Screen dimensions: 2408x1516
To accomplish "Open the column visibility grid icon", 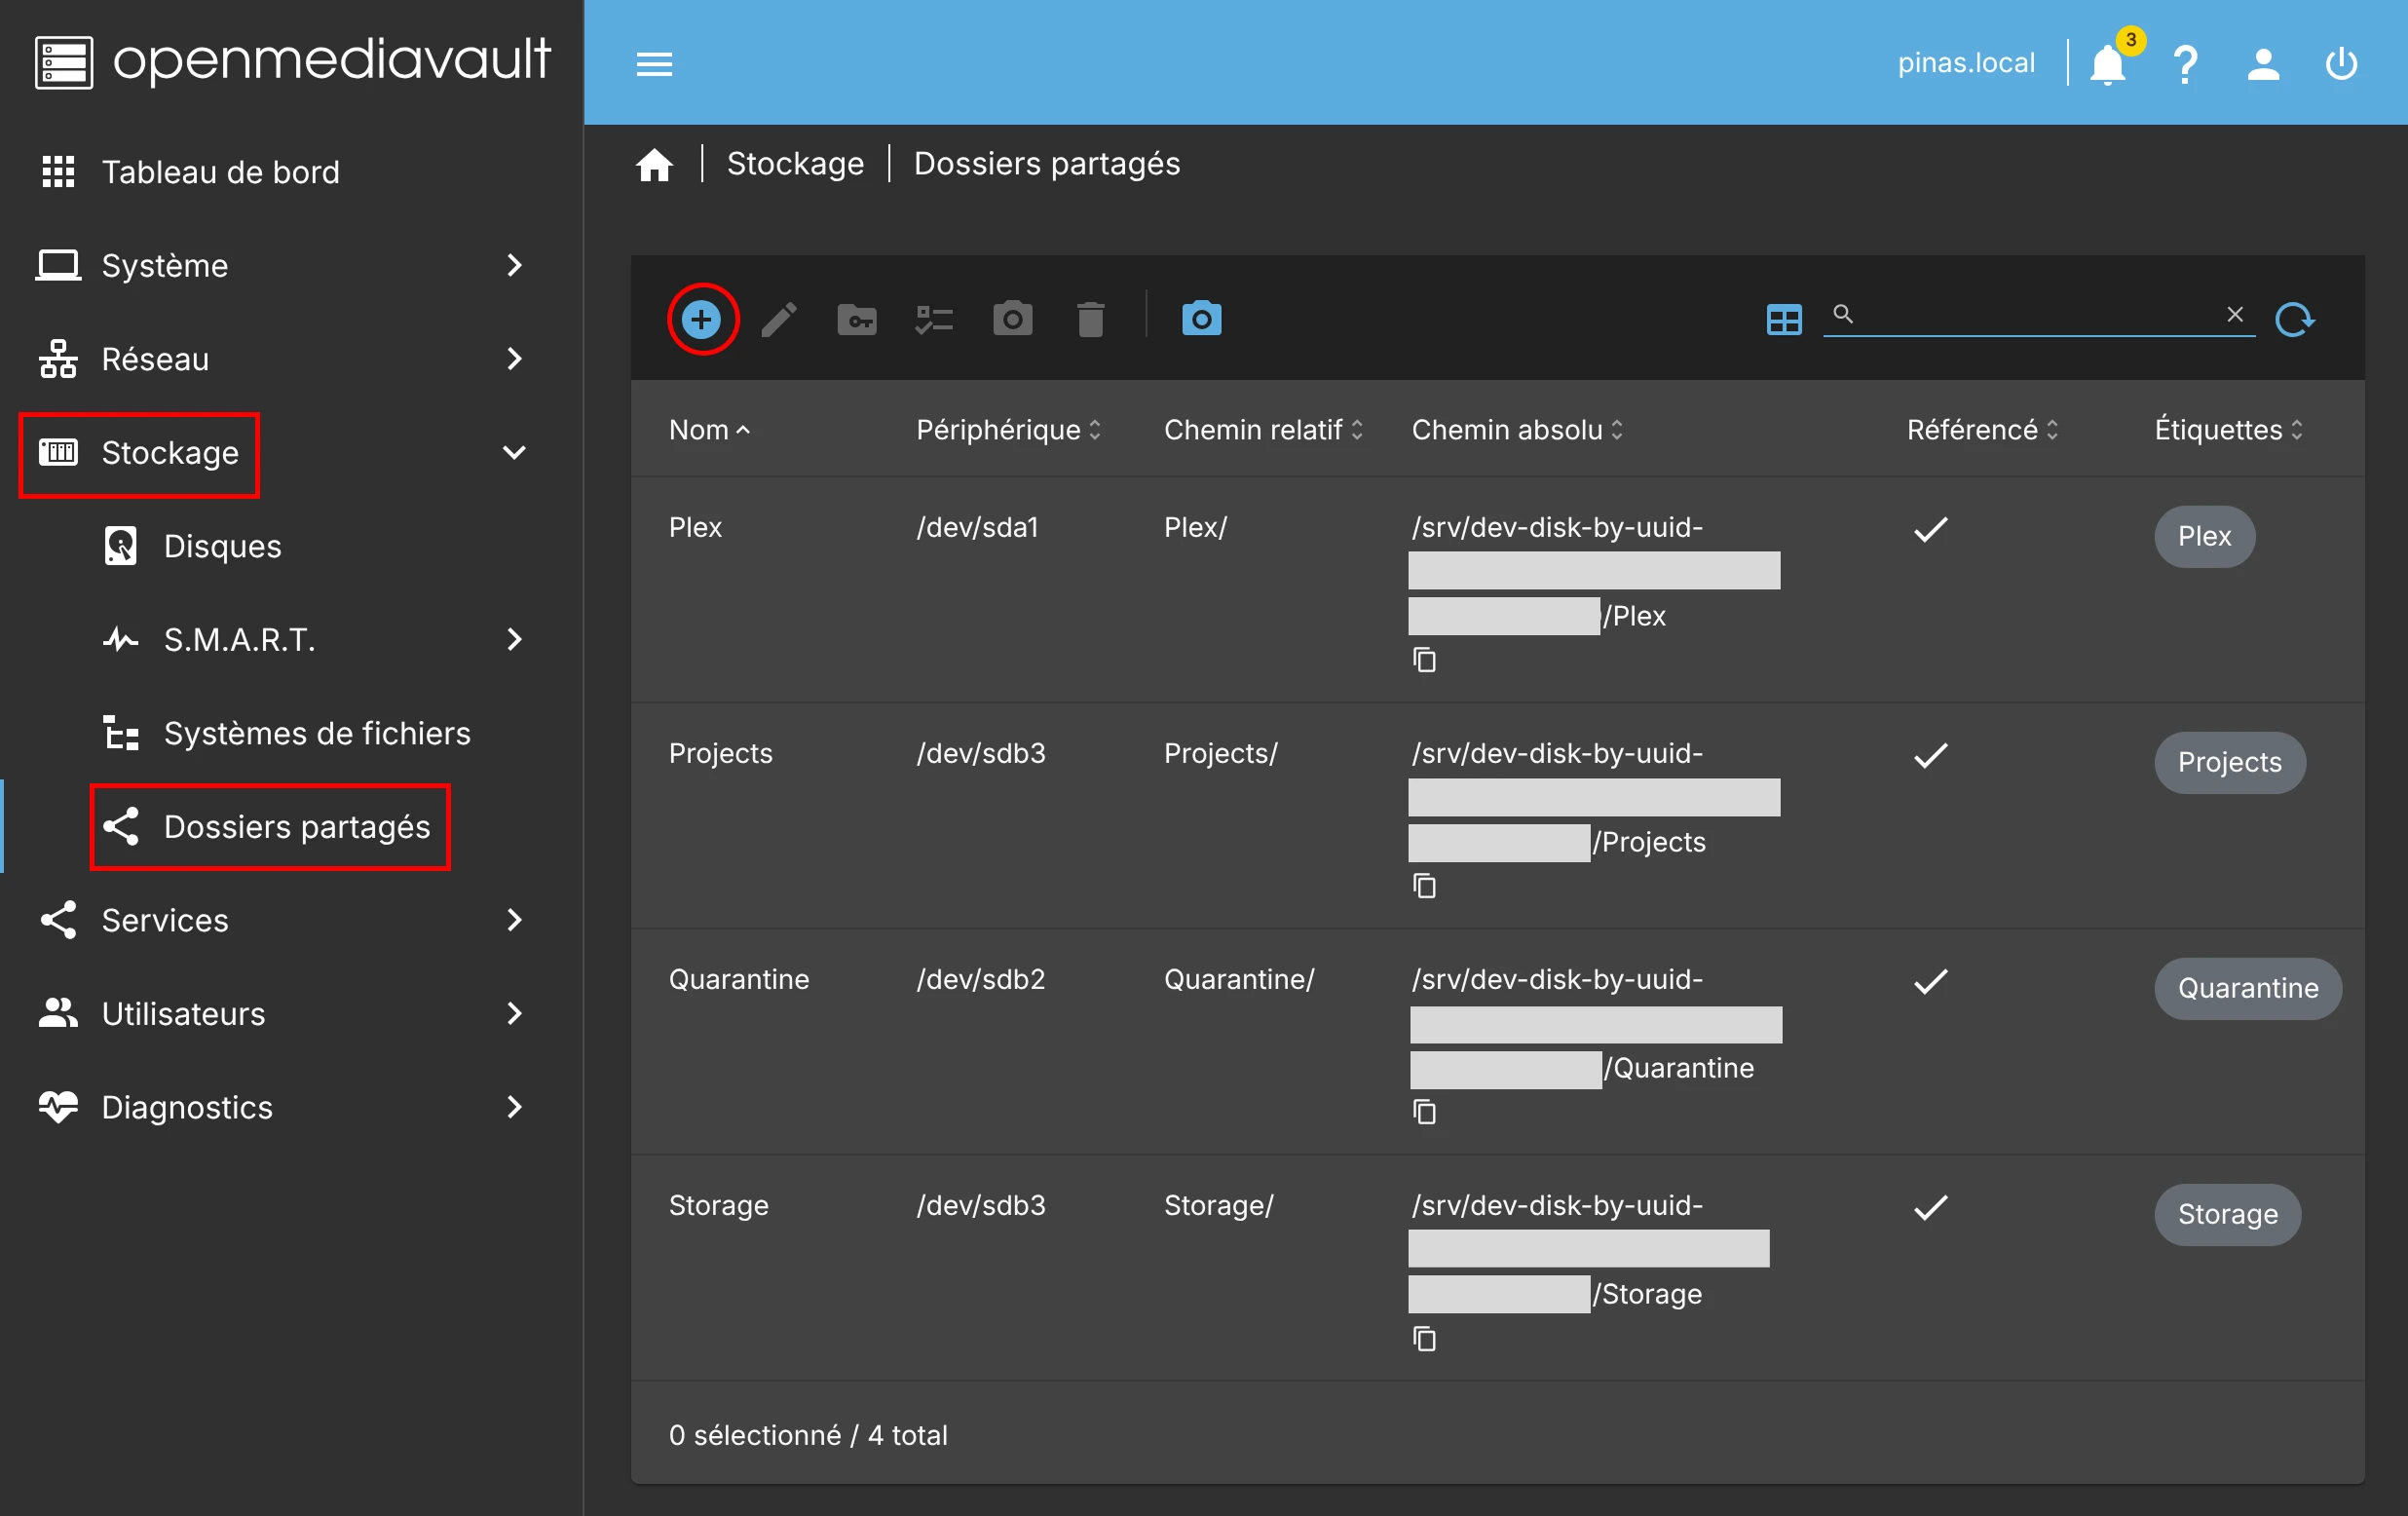I will [1784, 319].
